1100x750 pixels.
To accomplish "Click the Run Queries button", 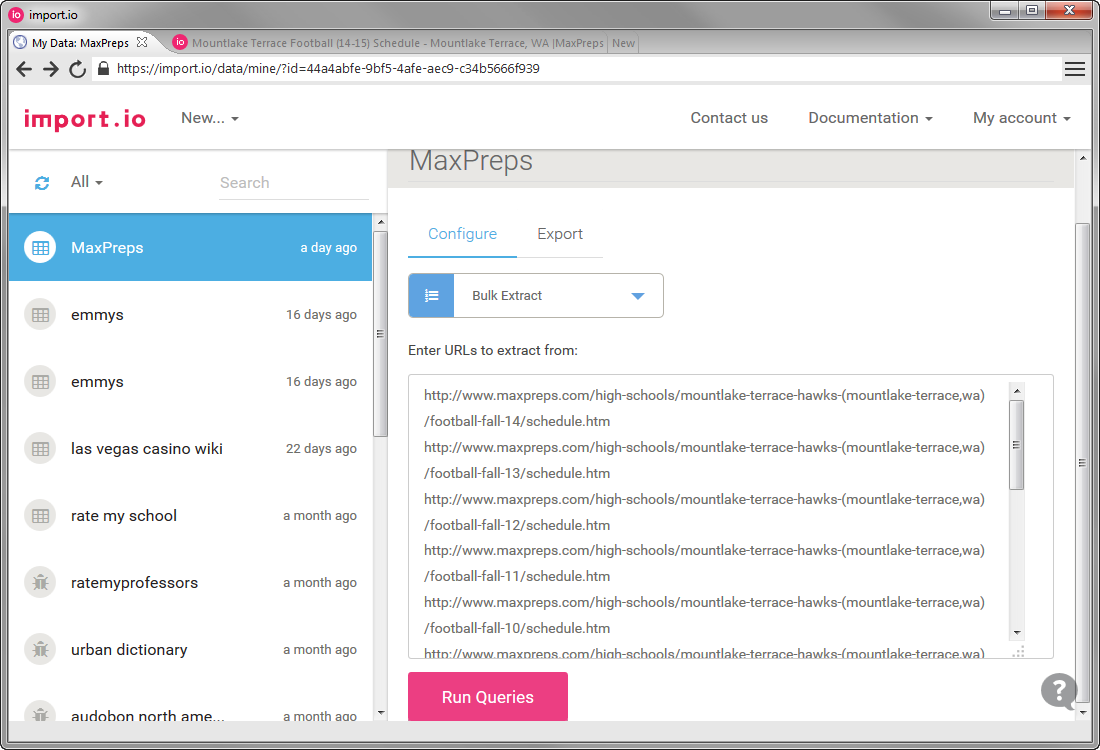I will 488,697.
